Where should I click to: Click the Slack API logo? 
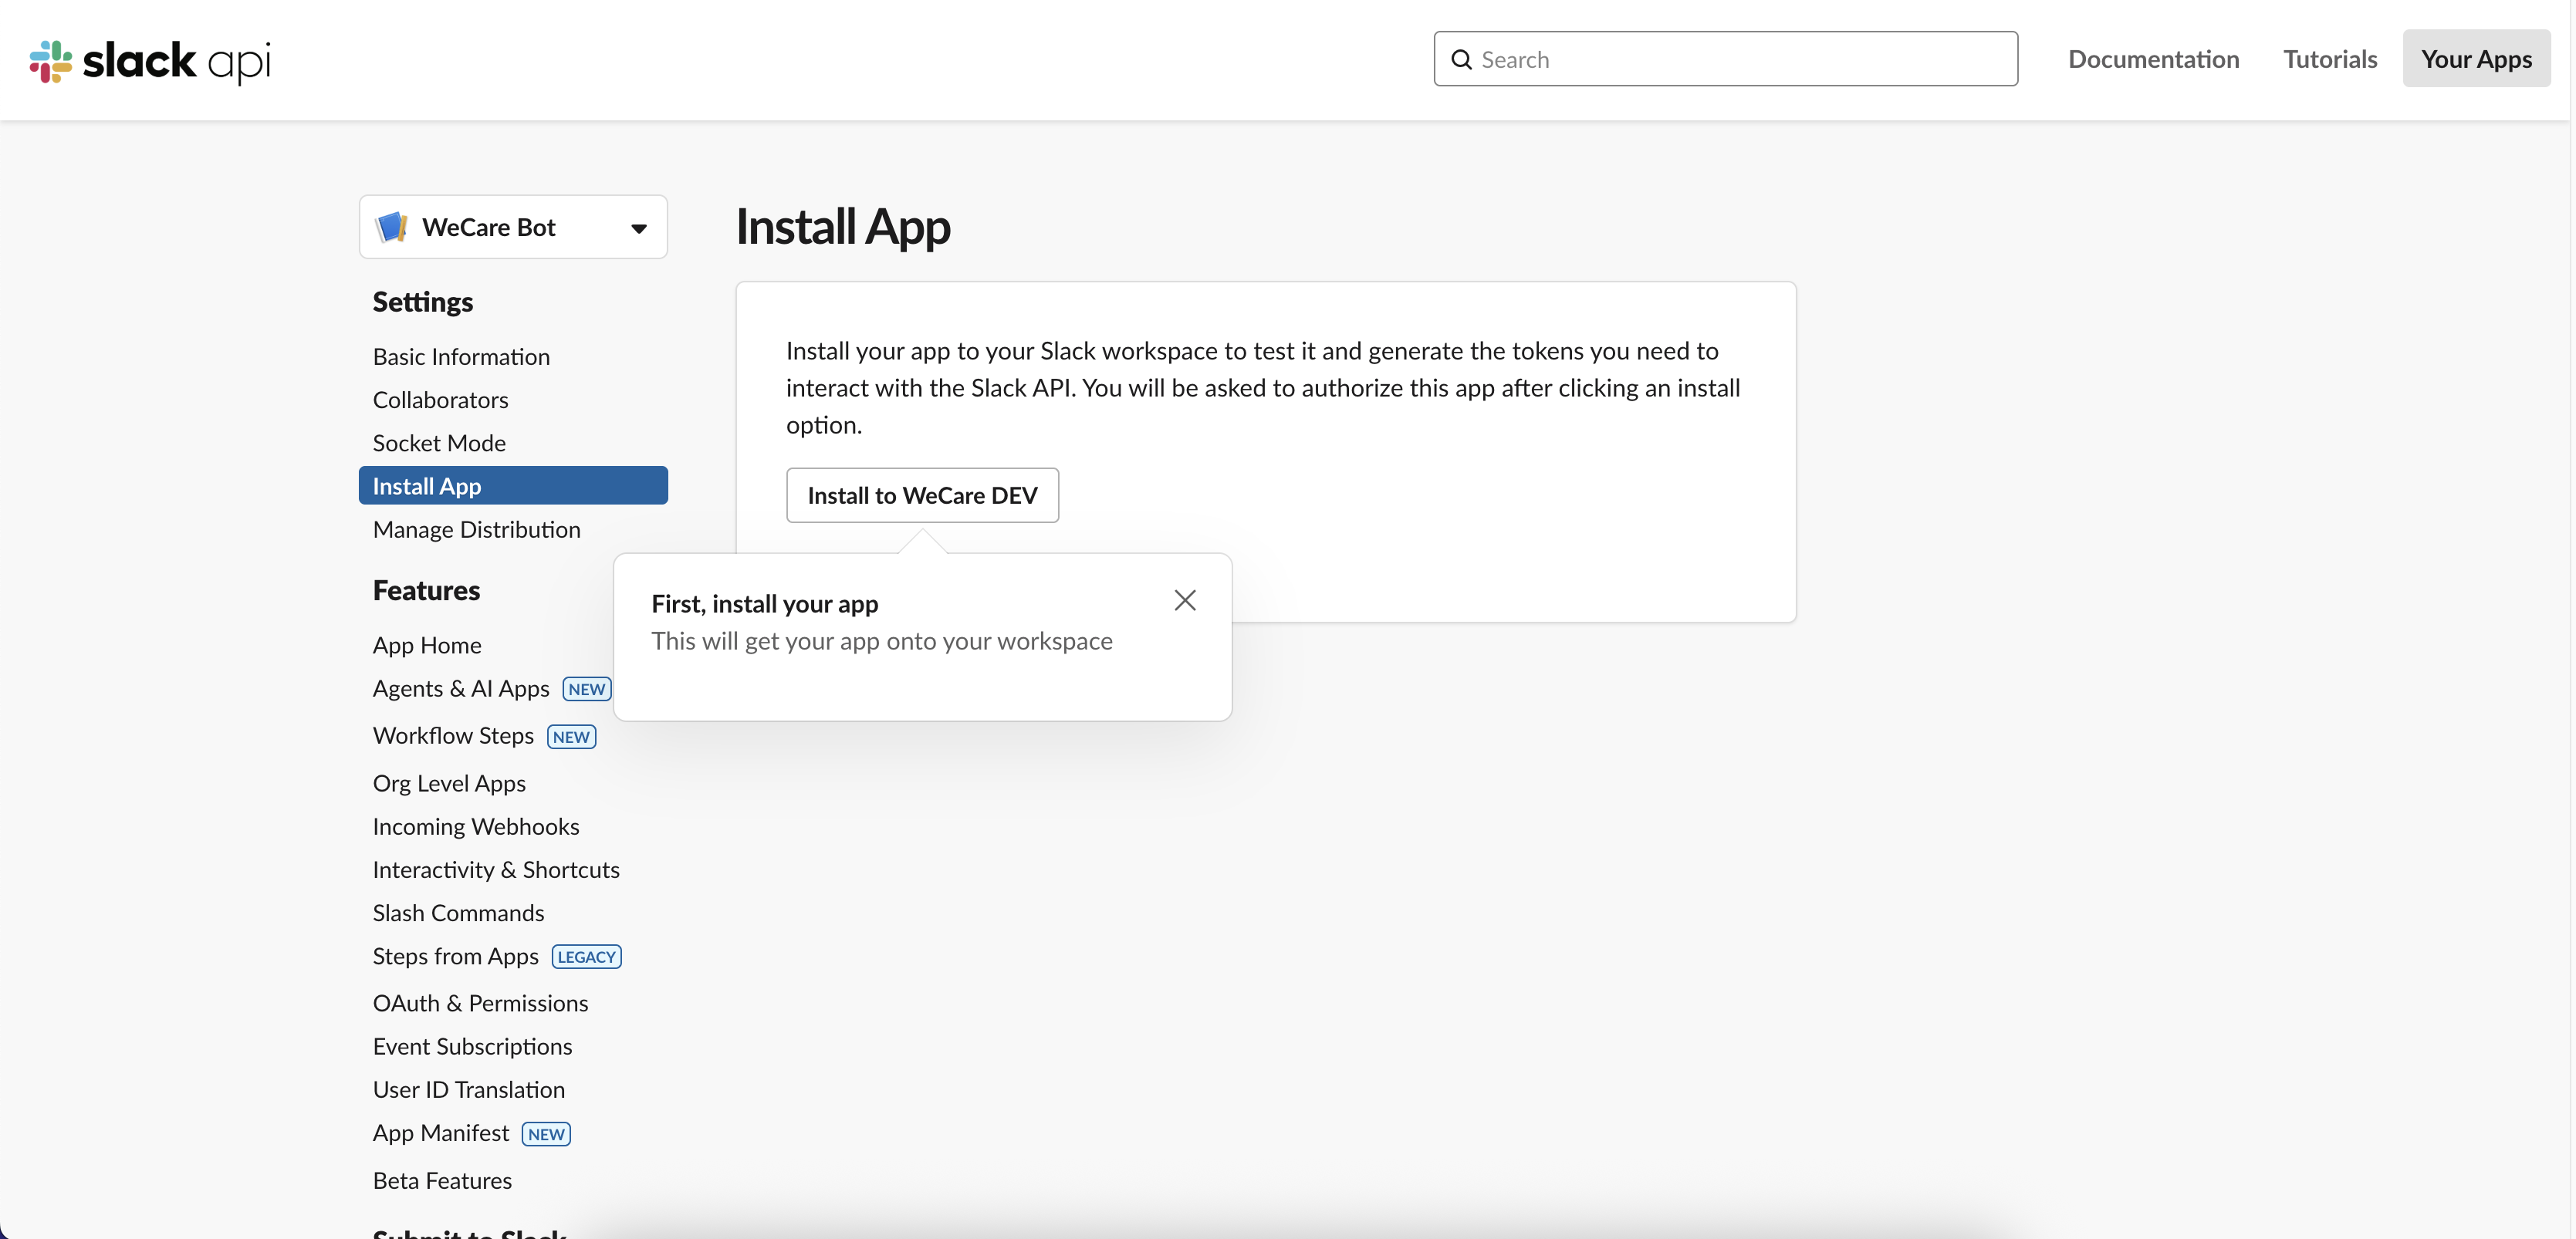pos(150,61)
